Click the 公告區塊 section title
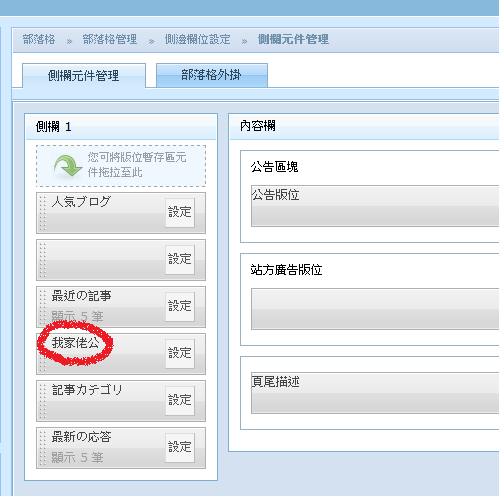 [274, 167]
